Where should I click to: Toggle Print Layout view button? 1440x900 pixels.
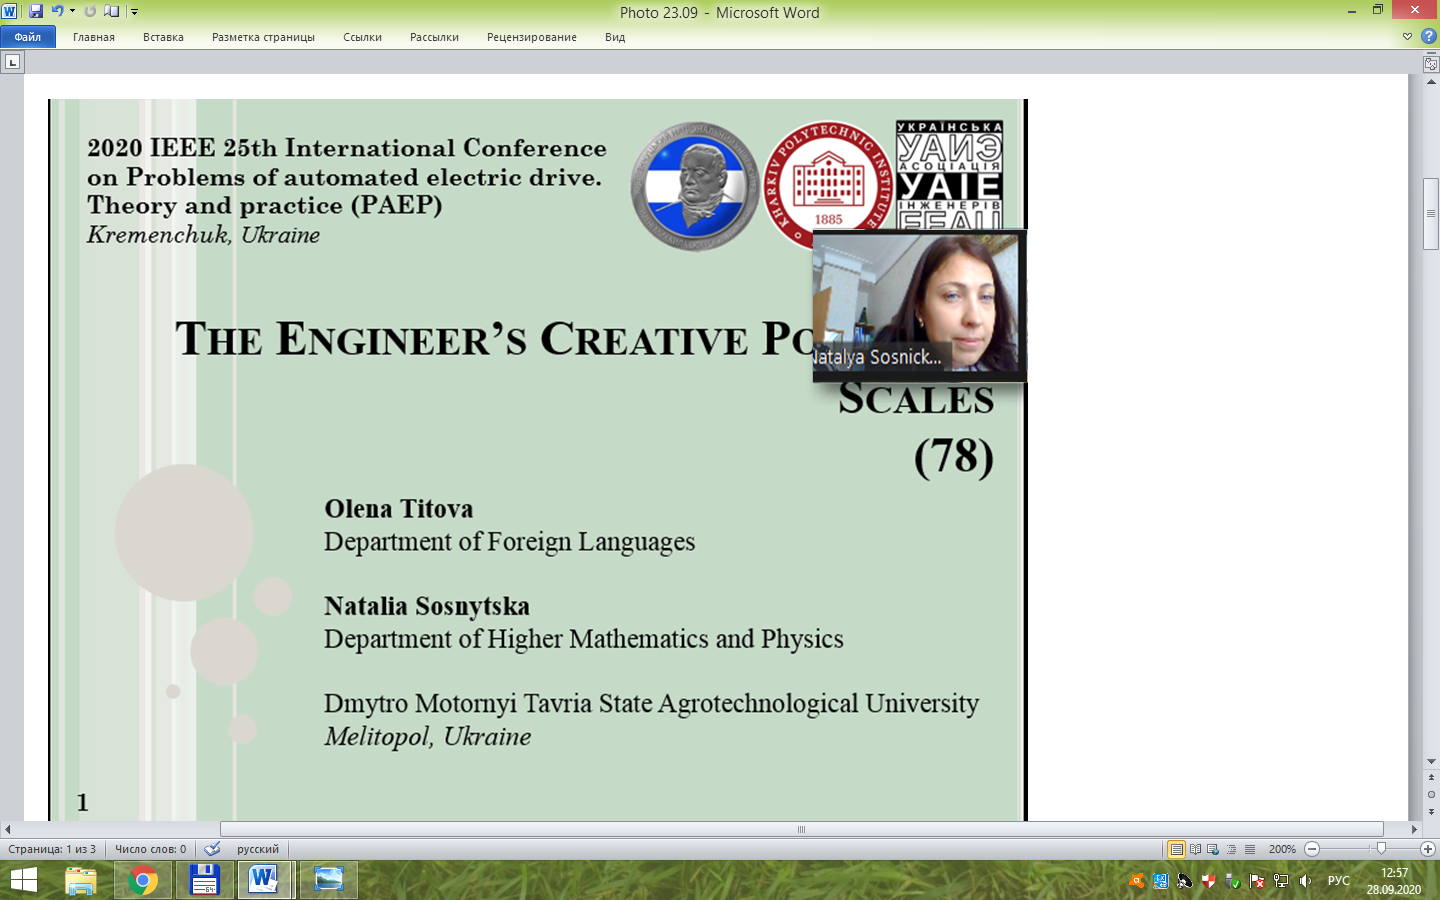(x=1177, y=849)
